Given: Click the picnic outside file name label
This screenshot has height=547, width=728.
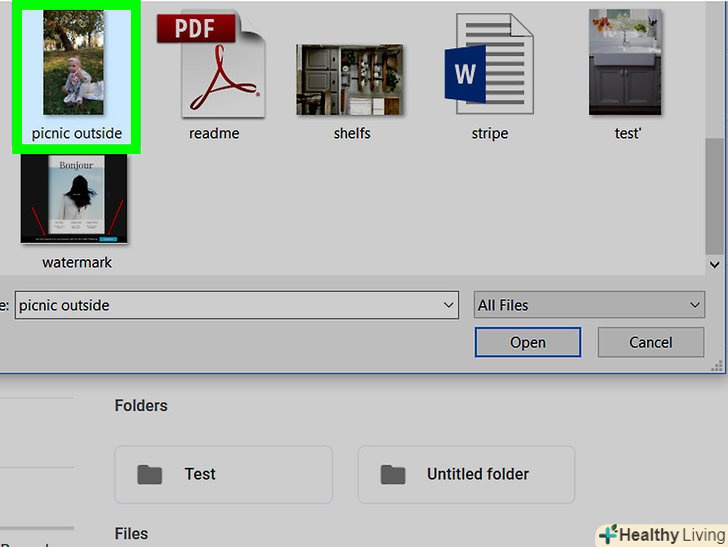Looking at the screenshot, I should coord(77,133).
